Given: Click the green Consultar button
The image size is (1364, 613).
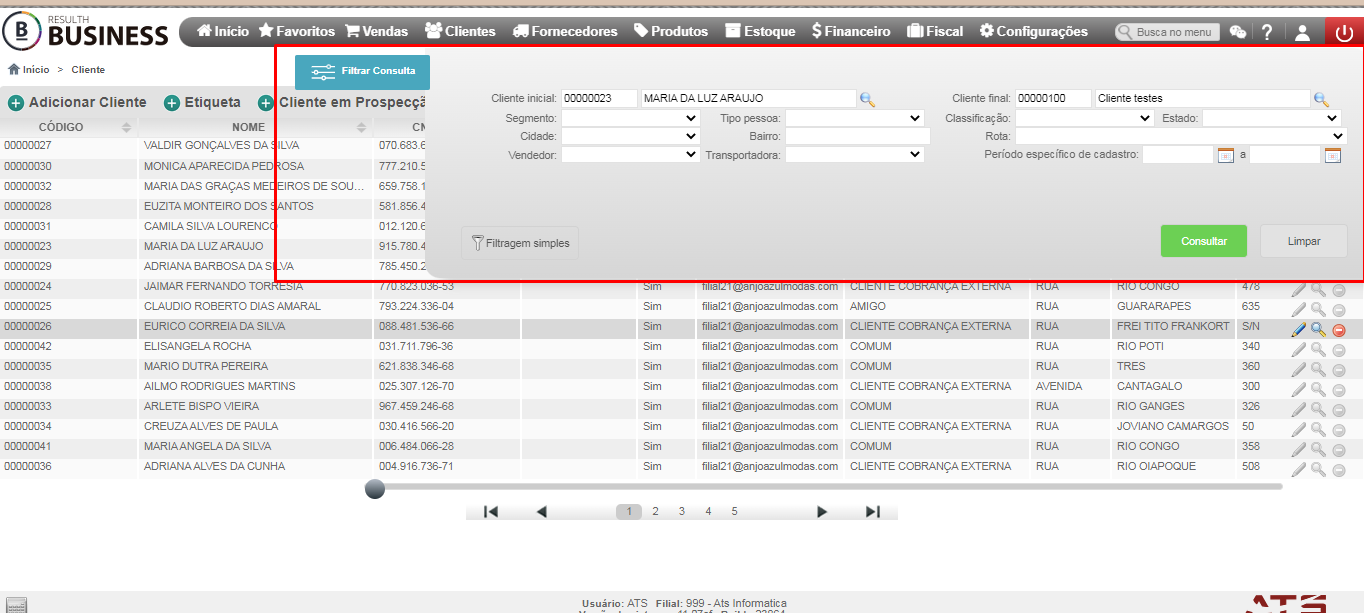Looking at the screenshot, I should tap(1204, 241).
